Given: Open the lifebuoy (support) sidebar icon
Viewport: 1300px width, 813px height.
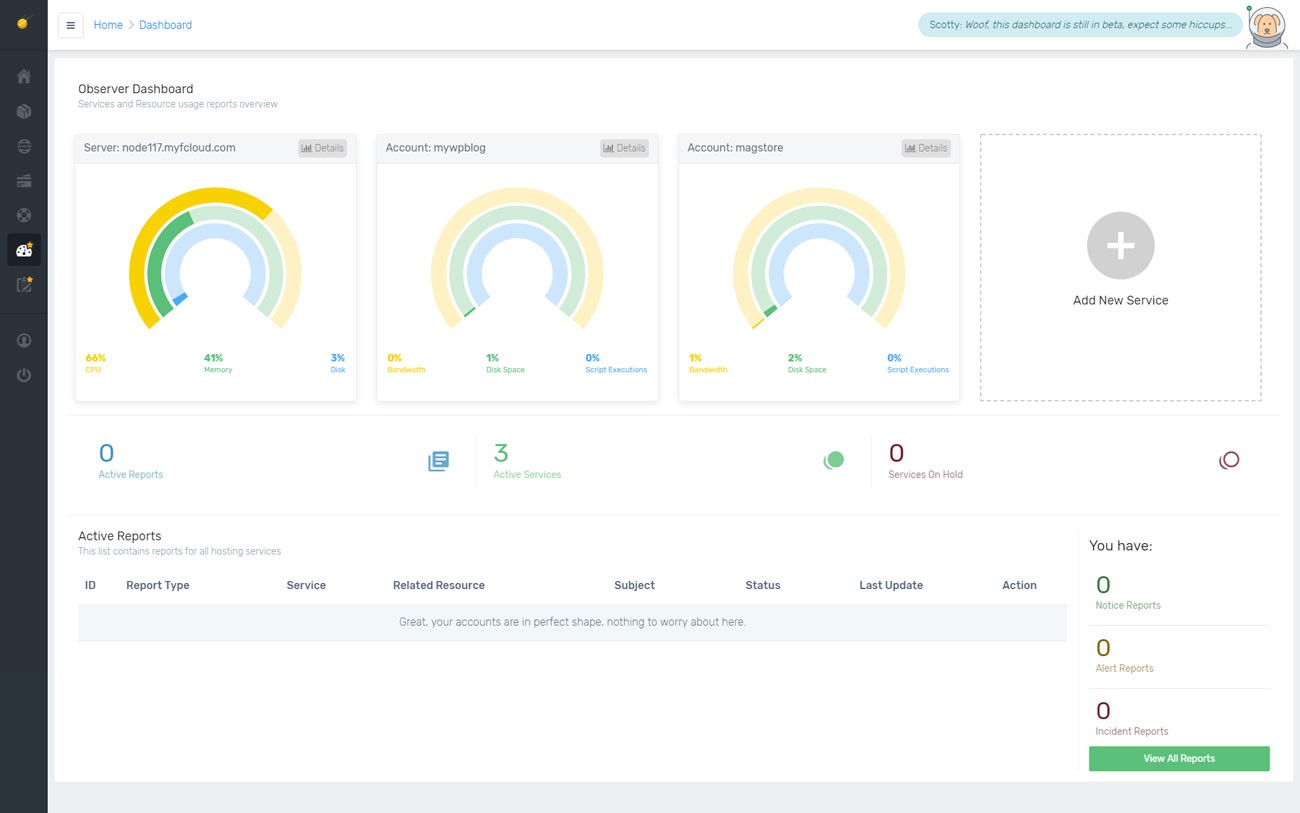Looking at the screenshot, I should tap(24, 215).
